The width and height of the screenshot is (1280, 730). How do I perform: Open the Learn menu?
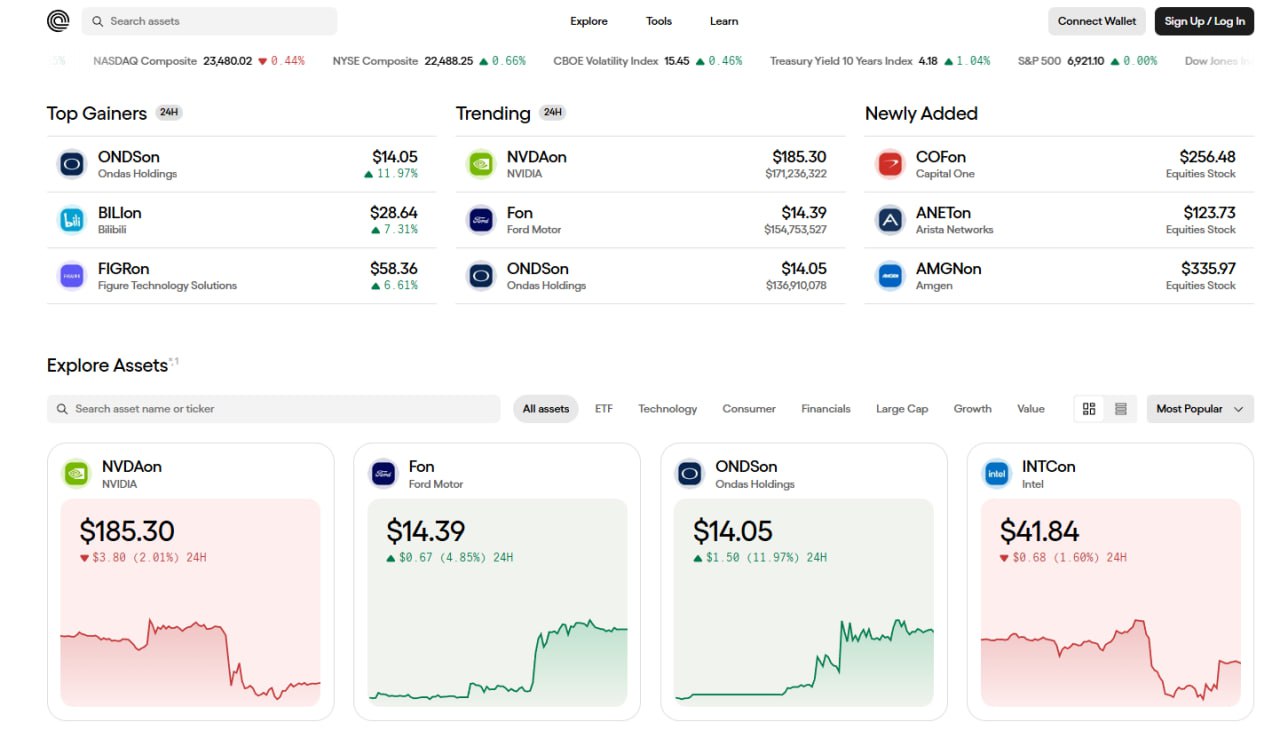pos(724,21)
